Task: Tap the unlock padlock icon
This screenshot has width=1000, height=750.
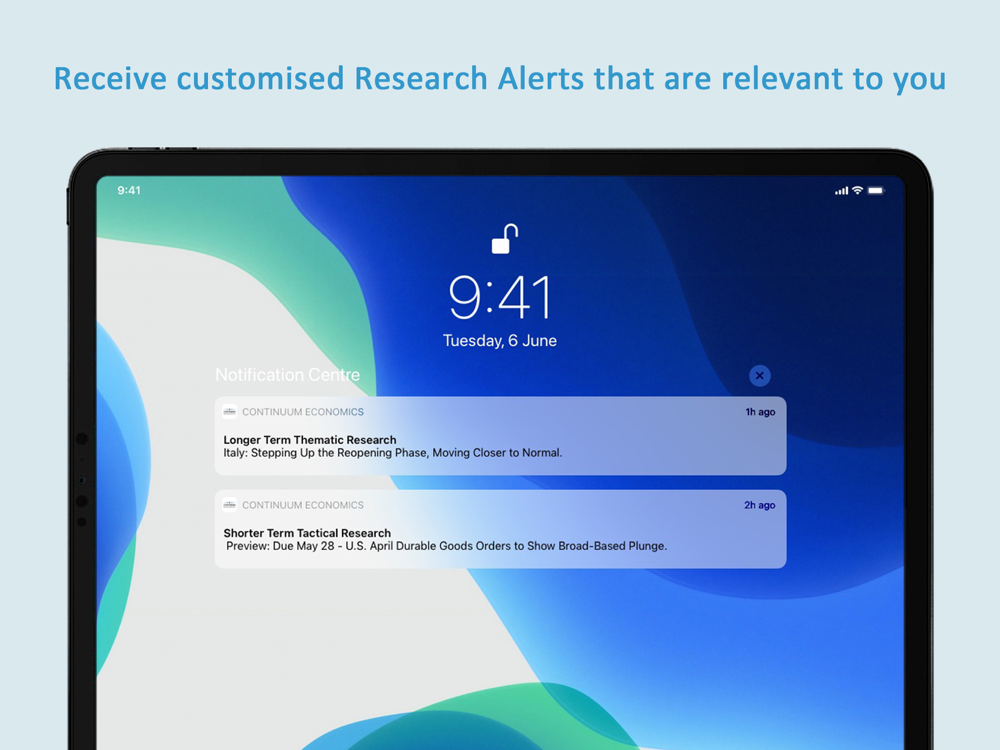Action: point(504,239)
